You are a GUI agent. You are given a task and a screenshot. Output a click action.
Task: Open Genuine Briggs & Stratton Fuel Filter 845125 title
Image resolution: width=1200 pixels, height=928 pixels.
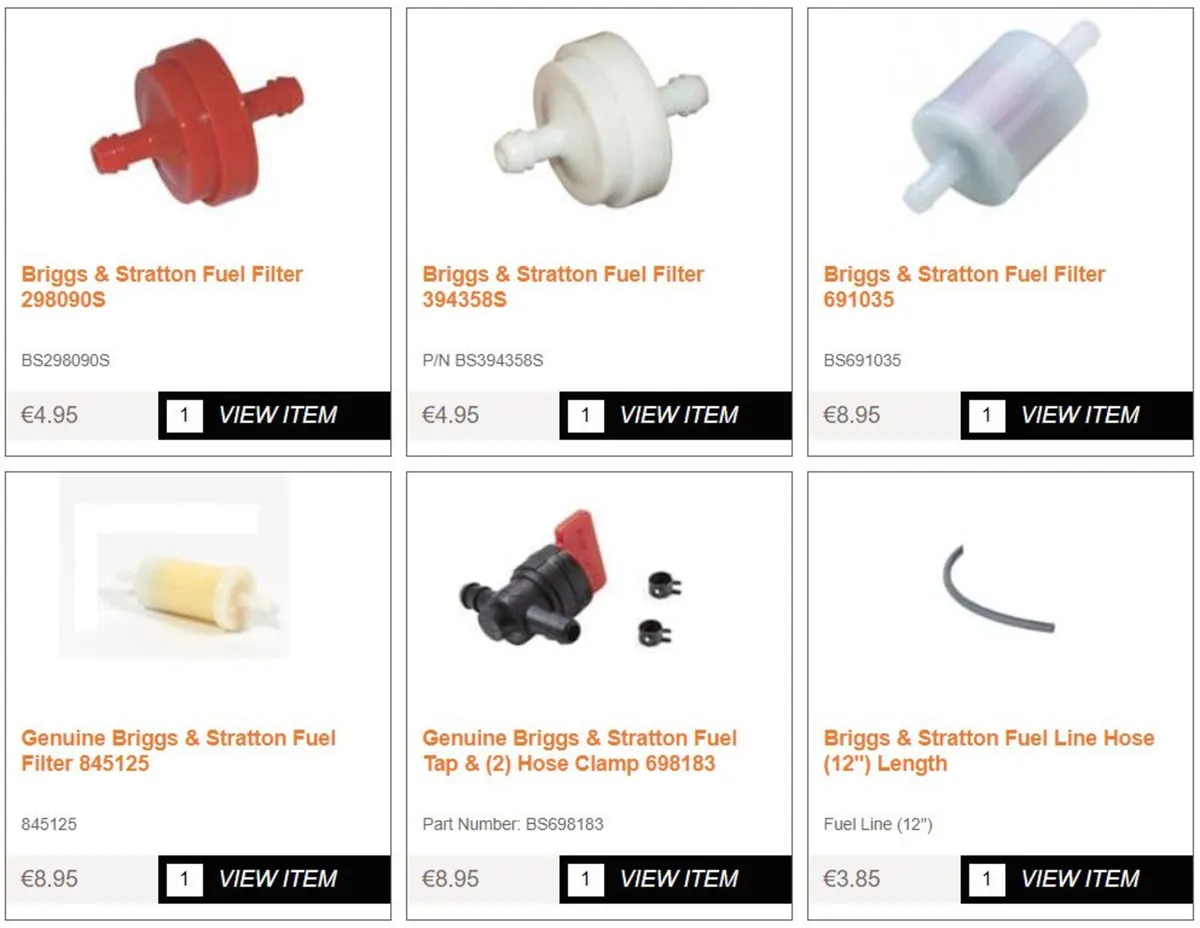[x=179, y=751]
